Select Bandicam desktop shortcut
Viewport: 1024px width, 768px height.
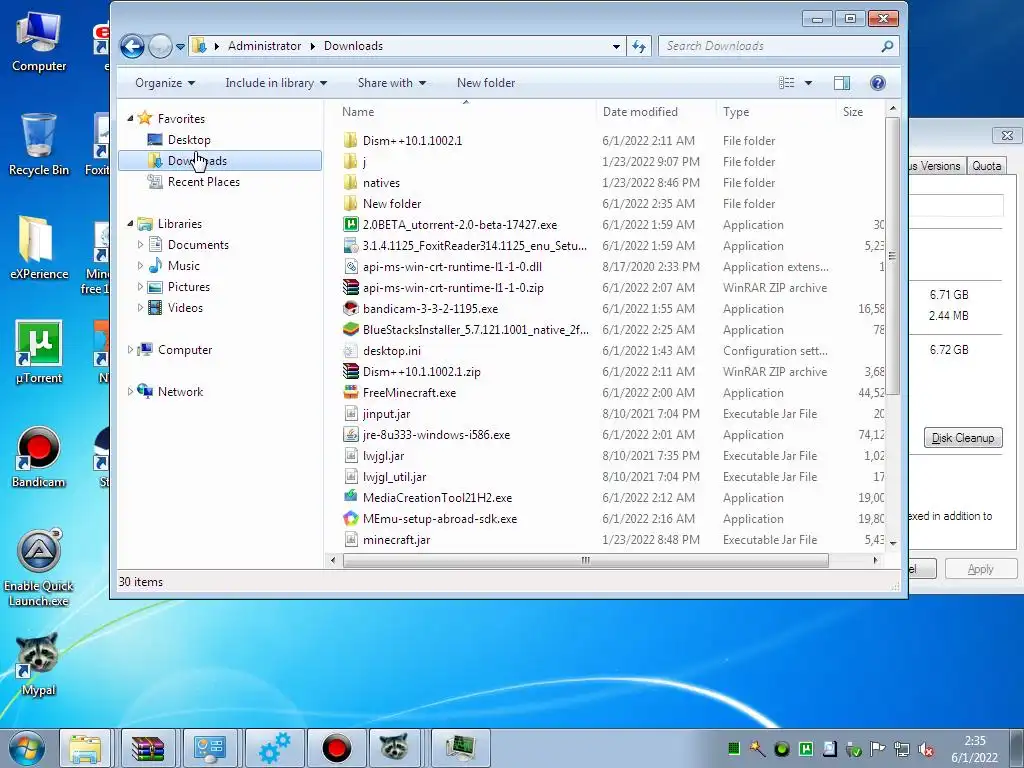39,456
